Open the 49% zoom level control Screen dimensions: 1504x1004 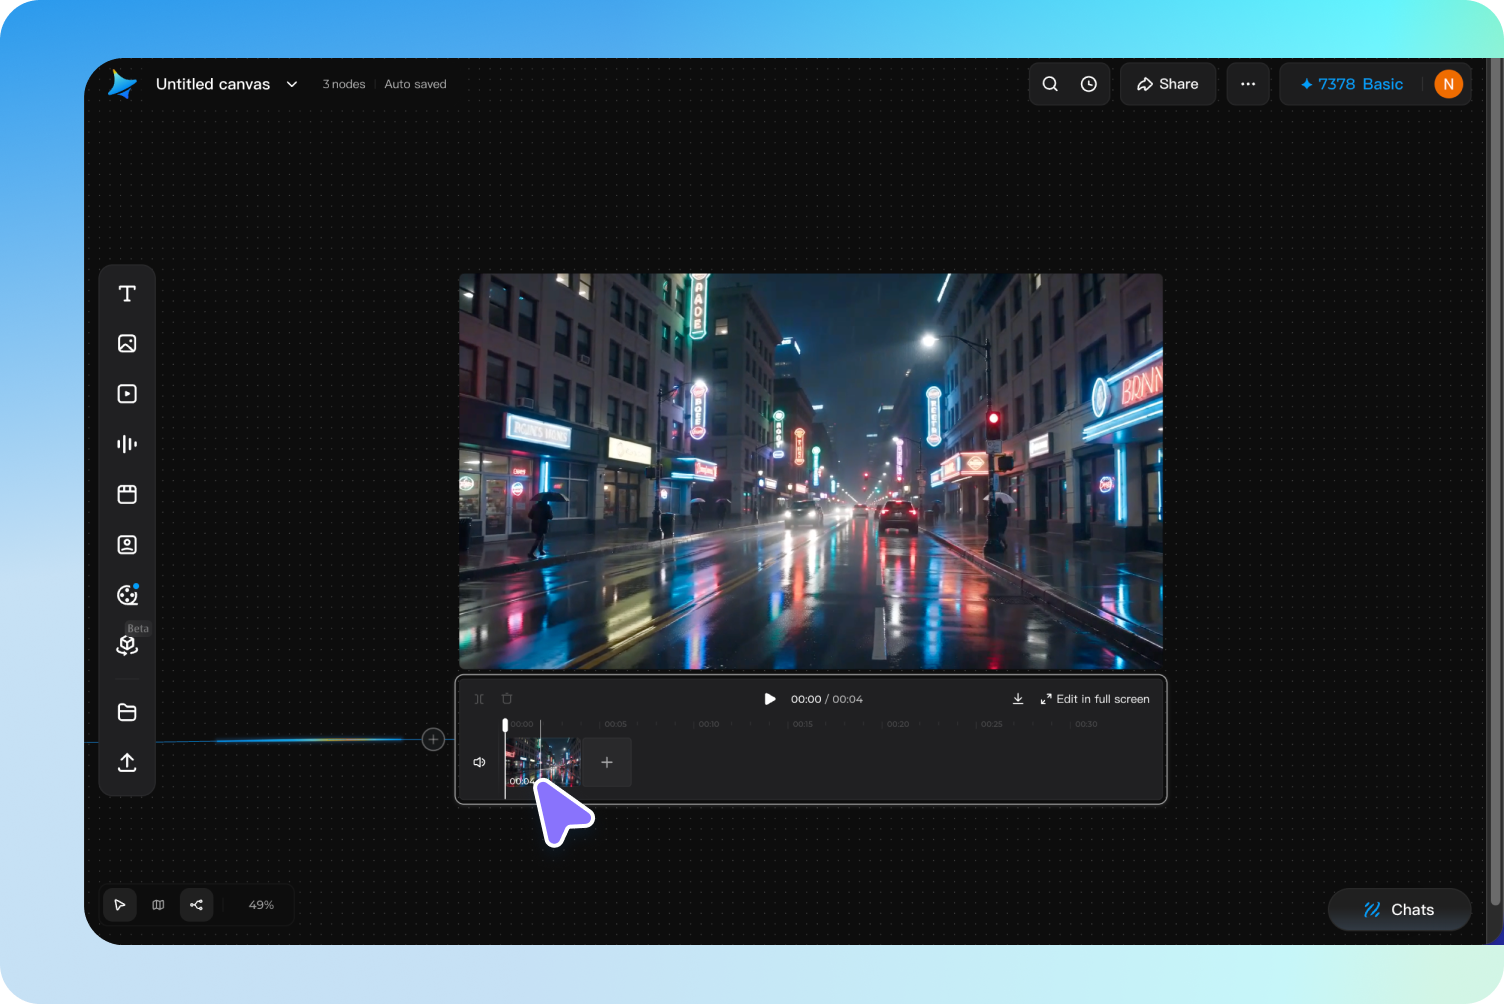coord(261,905)
